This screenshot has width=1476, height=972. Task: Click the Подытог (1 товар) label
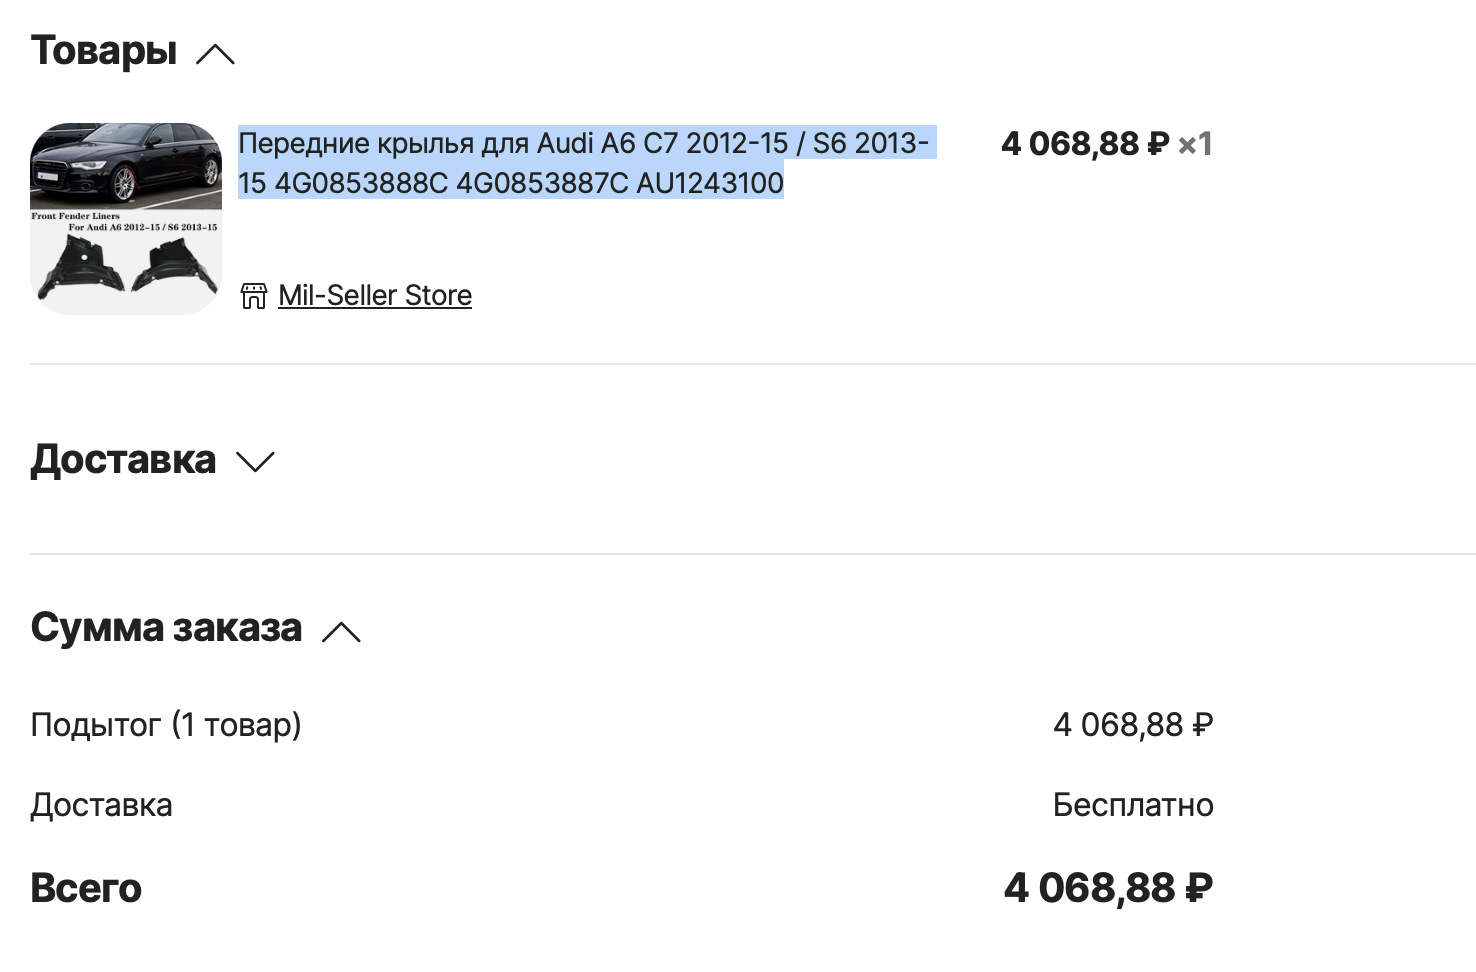pos(166,725)
